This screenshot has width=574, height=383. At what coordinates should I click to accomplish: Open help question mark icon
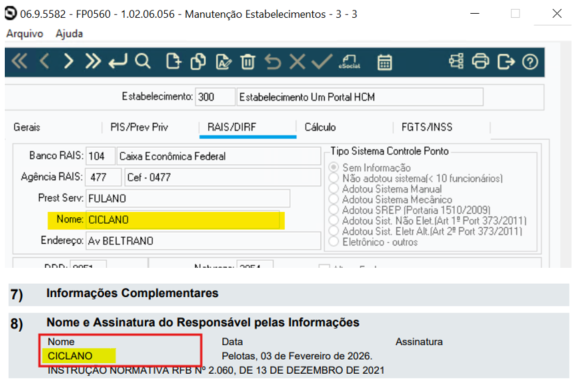coord(530,62)
